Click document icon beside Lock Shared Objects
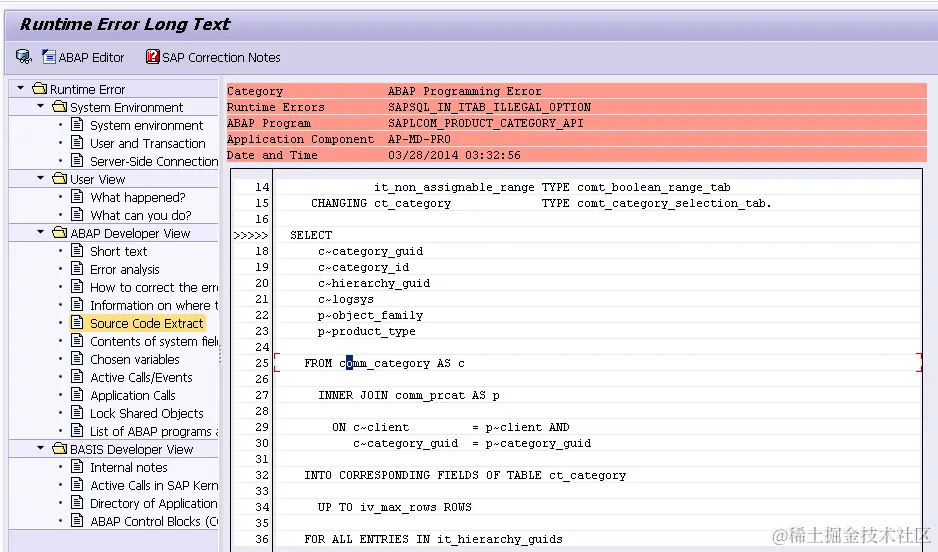Viewport: 938px width, 552px height. pos(77,412)
